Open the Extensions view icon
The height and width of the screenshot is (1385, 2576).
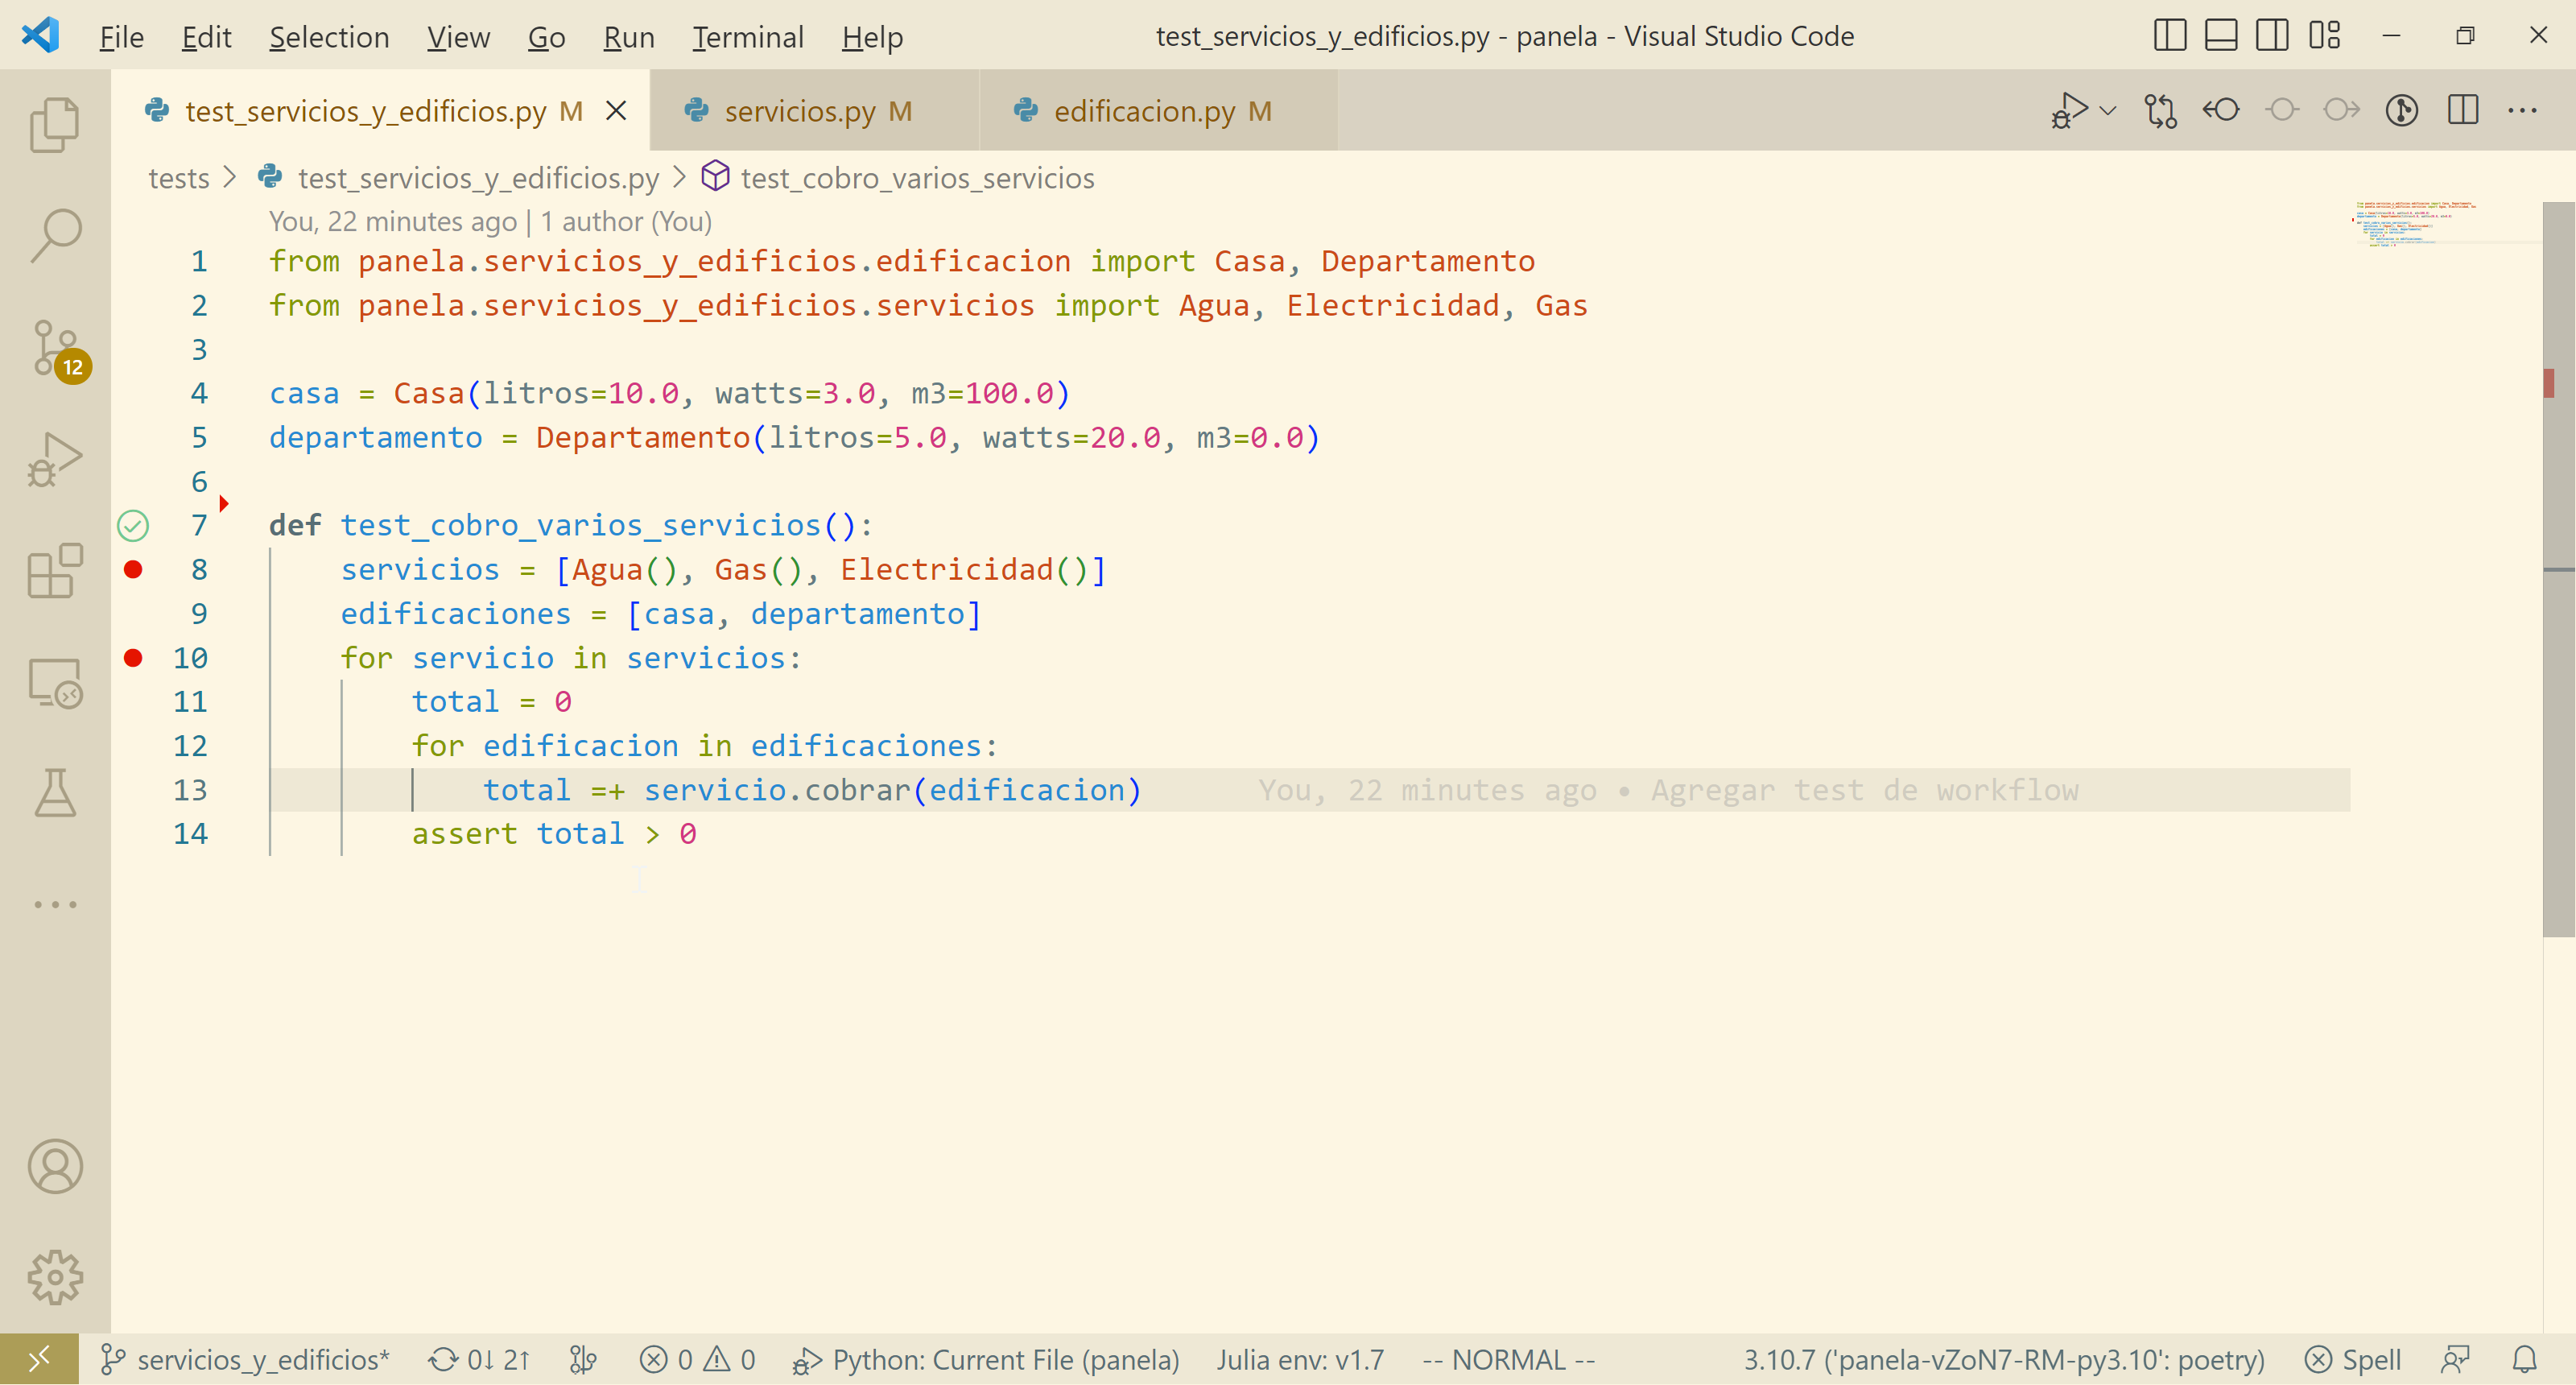point(55,571)
